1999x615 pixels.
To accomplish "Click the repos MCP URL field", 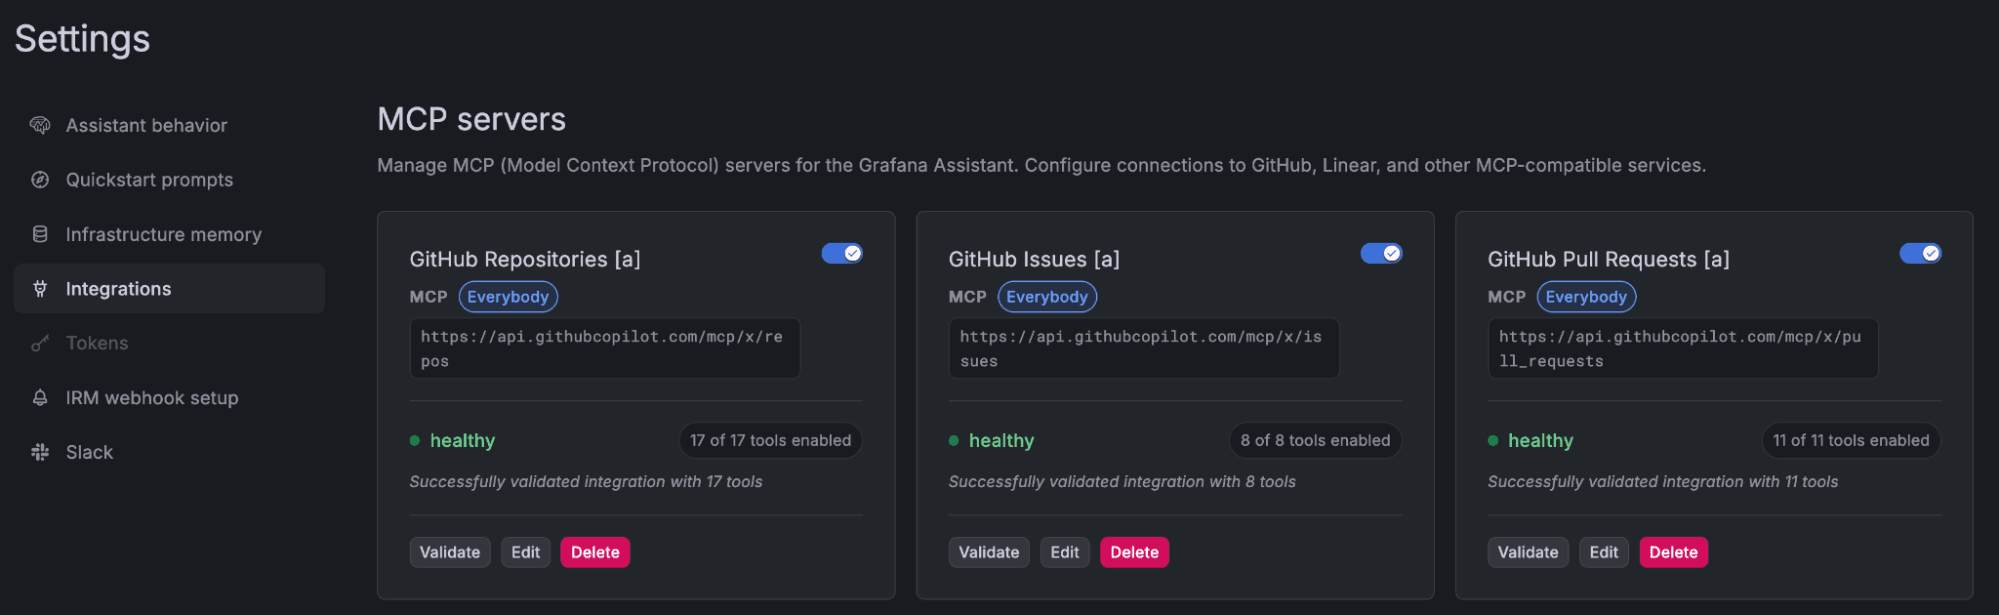I will (x=605, y=349).
